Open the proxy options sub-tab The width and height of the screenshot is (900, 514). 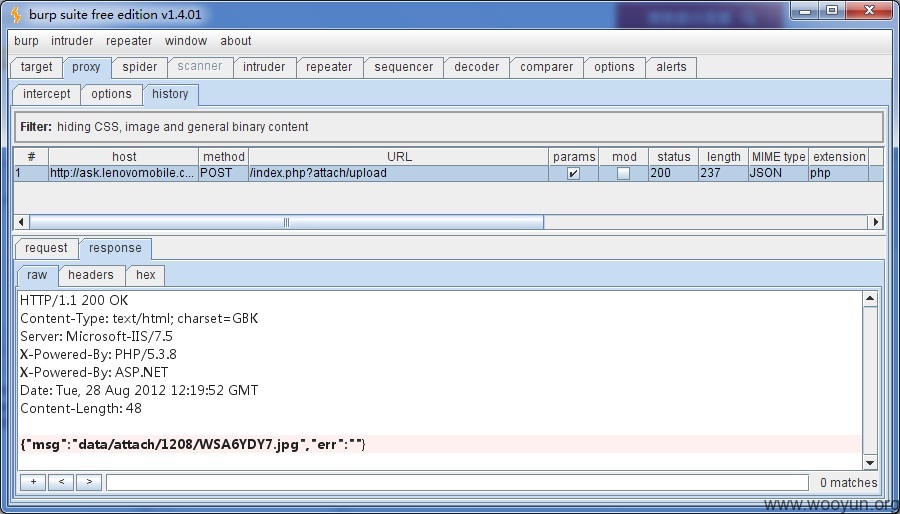tap(111, 94)
